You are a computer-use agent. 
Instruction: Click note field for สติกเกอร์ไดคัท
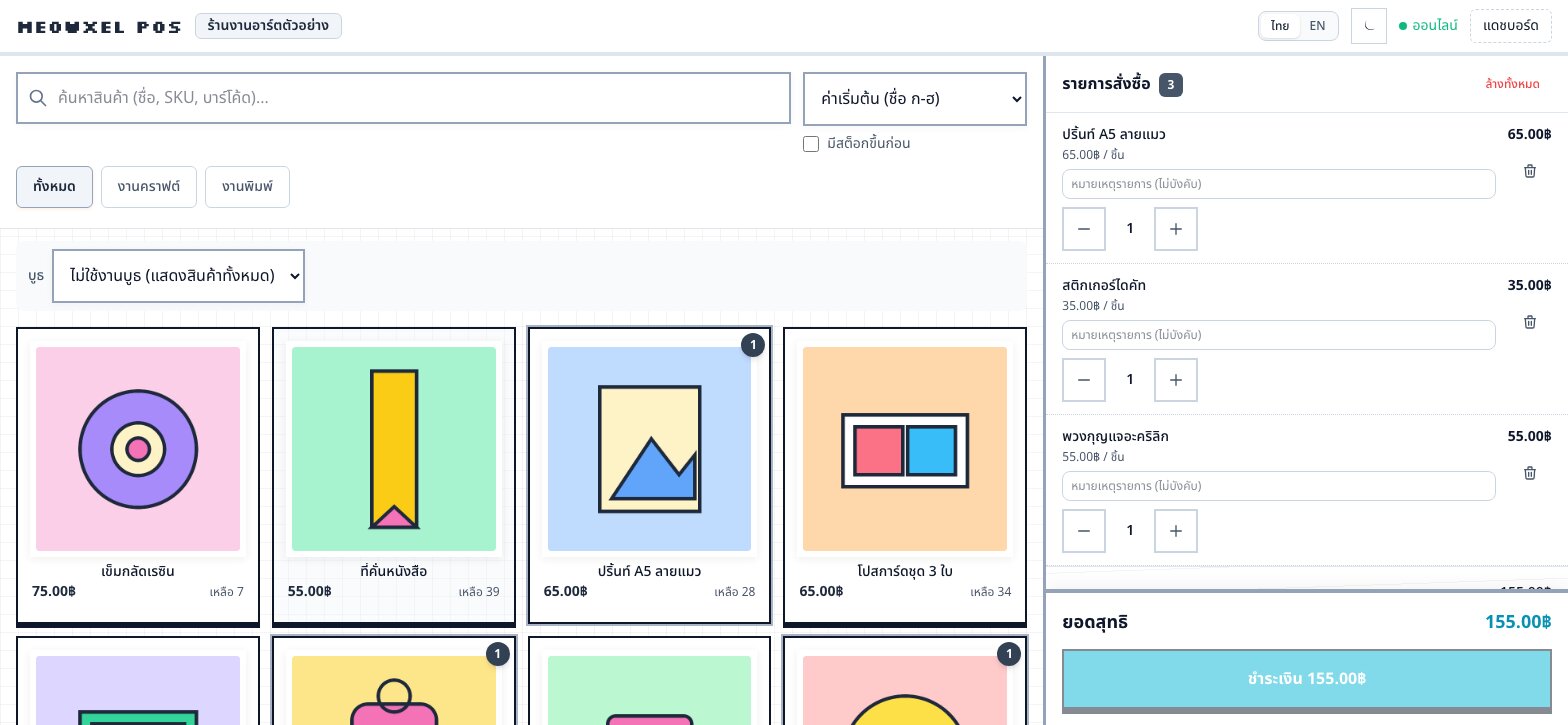click(1278, 335)
